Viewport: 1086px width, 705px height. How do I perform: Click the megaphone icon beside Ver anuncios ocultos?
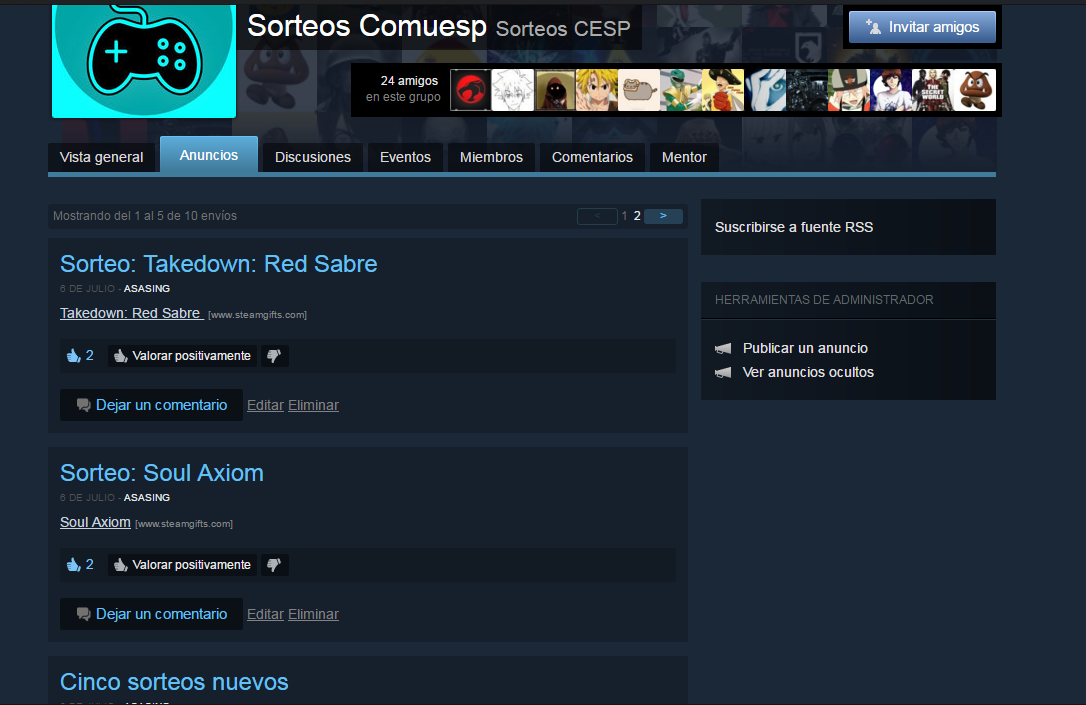723,373
